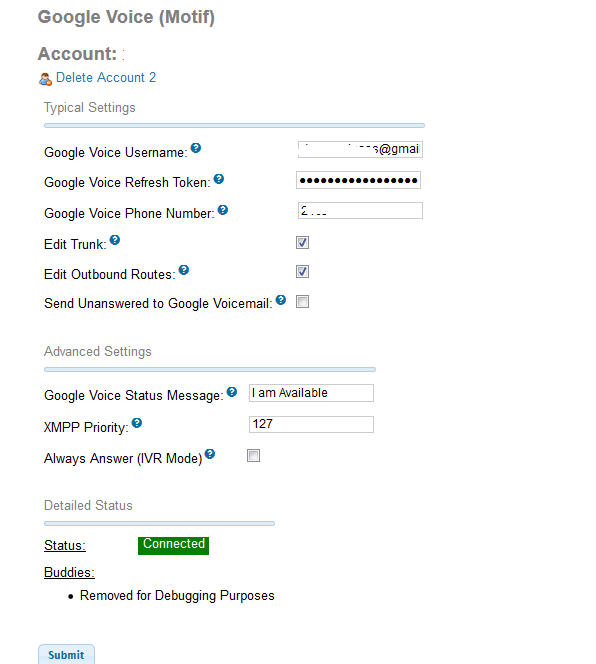Show help for XMPP Priority
The height and width of the screenshot is (664, 596).
coord(137,423)
